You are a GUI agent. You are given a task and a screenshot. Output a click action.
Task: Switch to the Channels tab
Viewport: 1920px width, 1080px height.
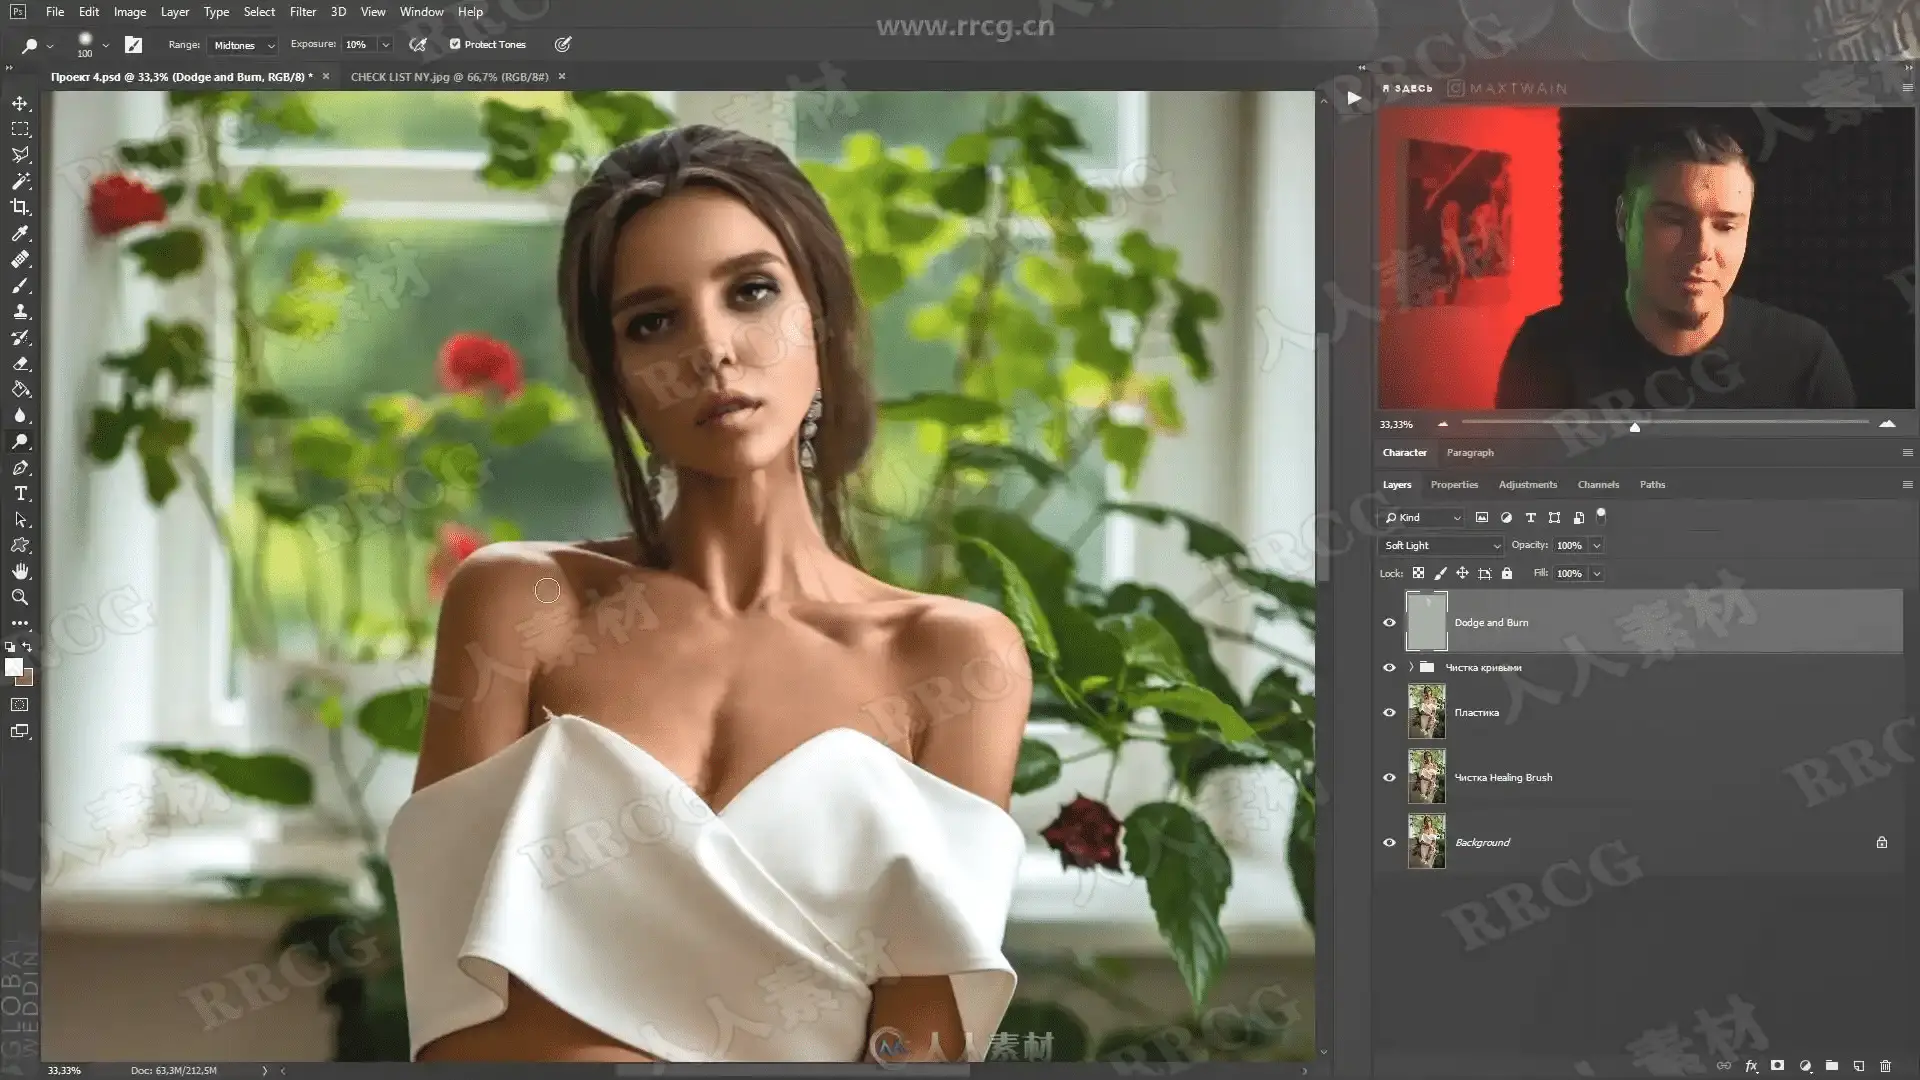[x=1597, y=484]
